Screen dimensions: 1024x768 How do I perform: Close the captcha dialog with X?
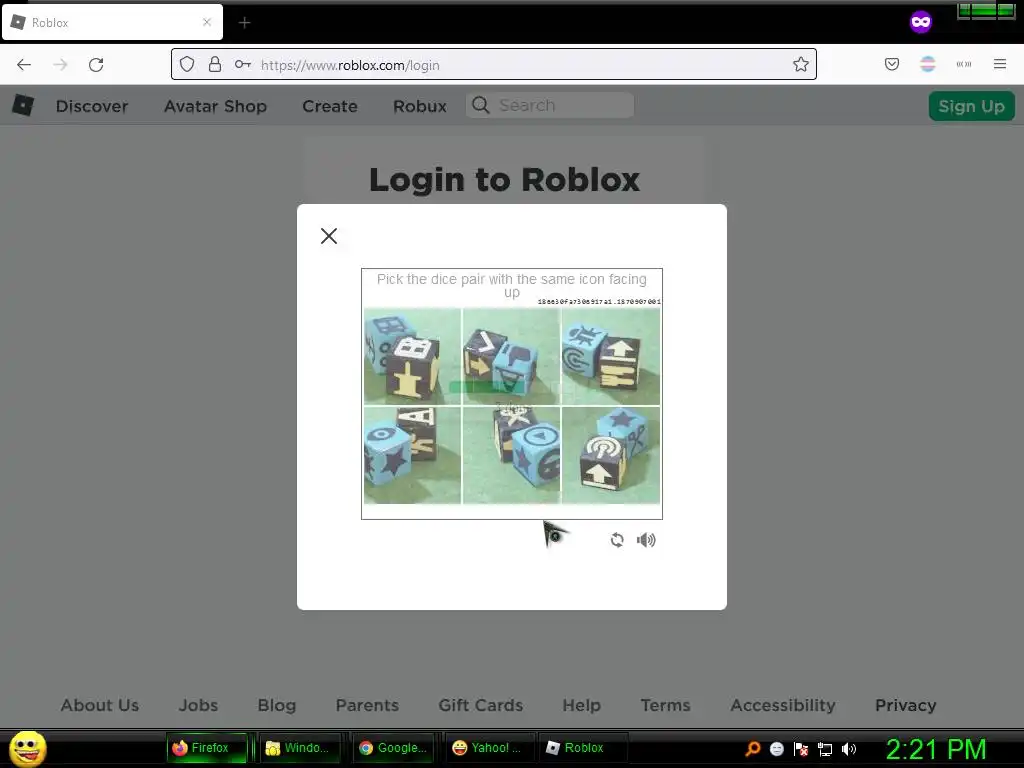[329, 236]
